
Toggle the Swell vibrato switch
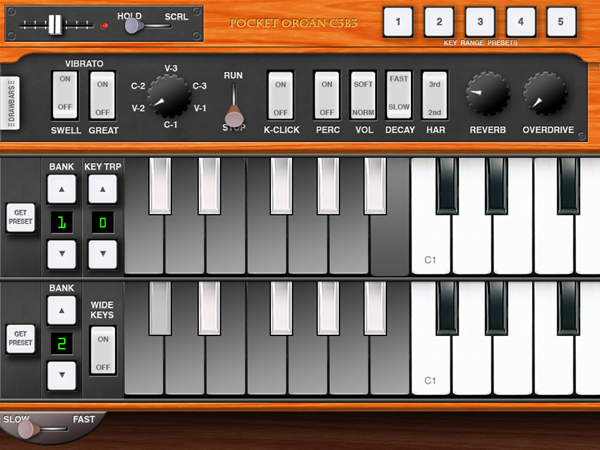65,95
